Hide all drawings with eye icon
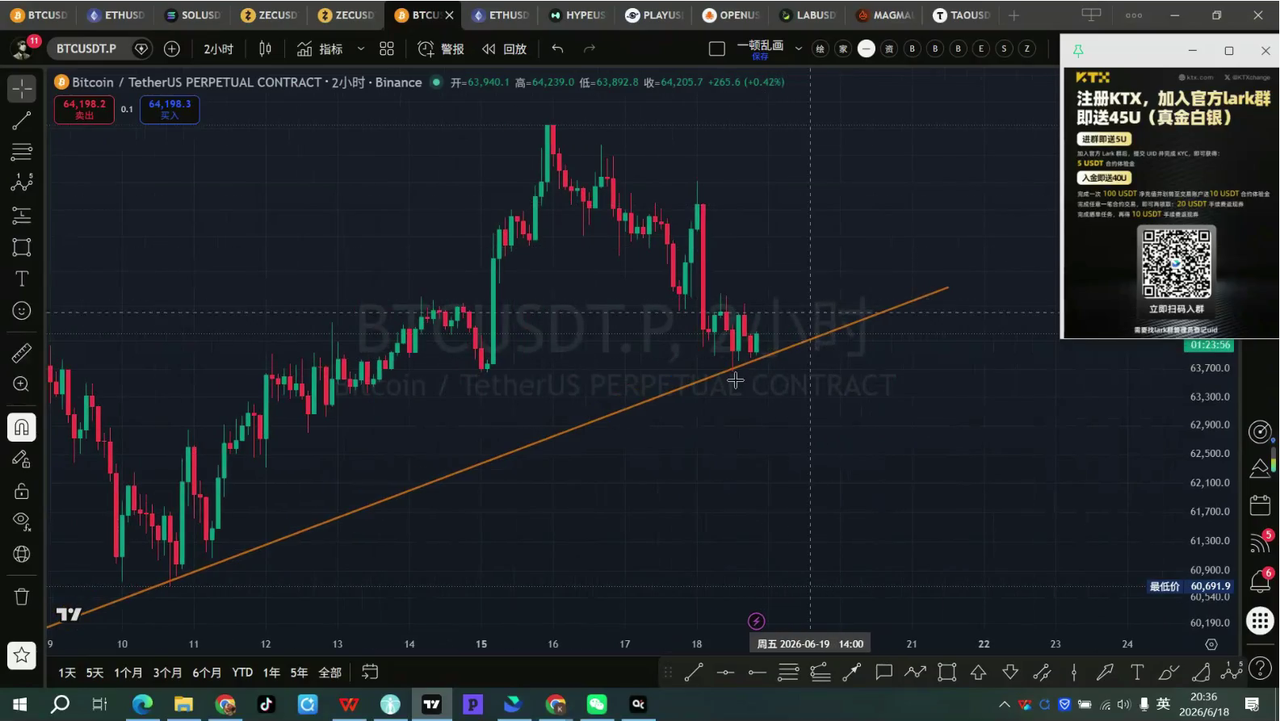The image size is (1280, 721). point(21,522)
